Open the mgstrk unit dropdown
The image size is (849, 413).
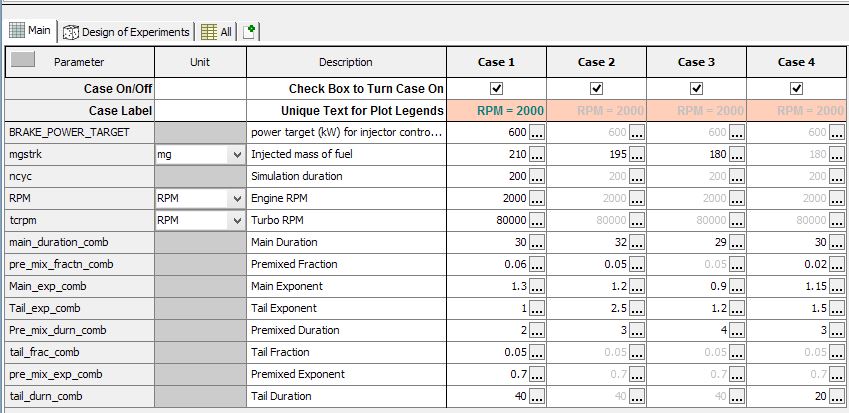tap(237, 155)
